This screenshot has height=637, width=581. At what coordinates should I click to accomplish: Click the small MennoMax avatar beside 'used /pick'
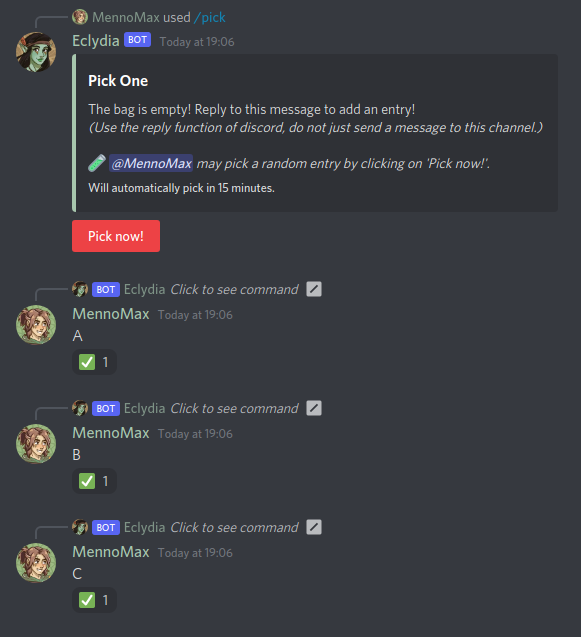80,17
